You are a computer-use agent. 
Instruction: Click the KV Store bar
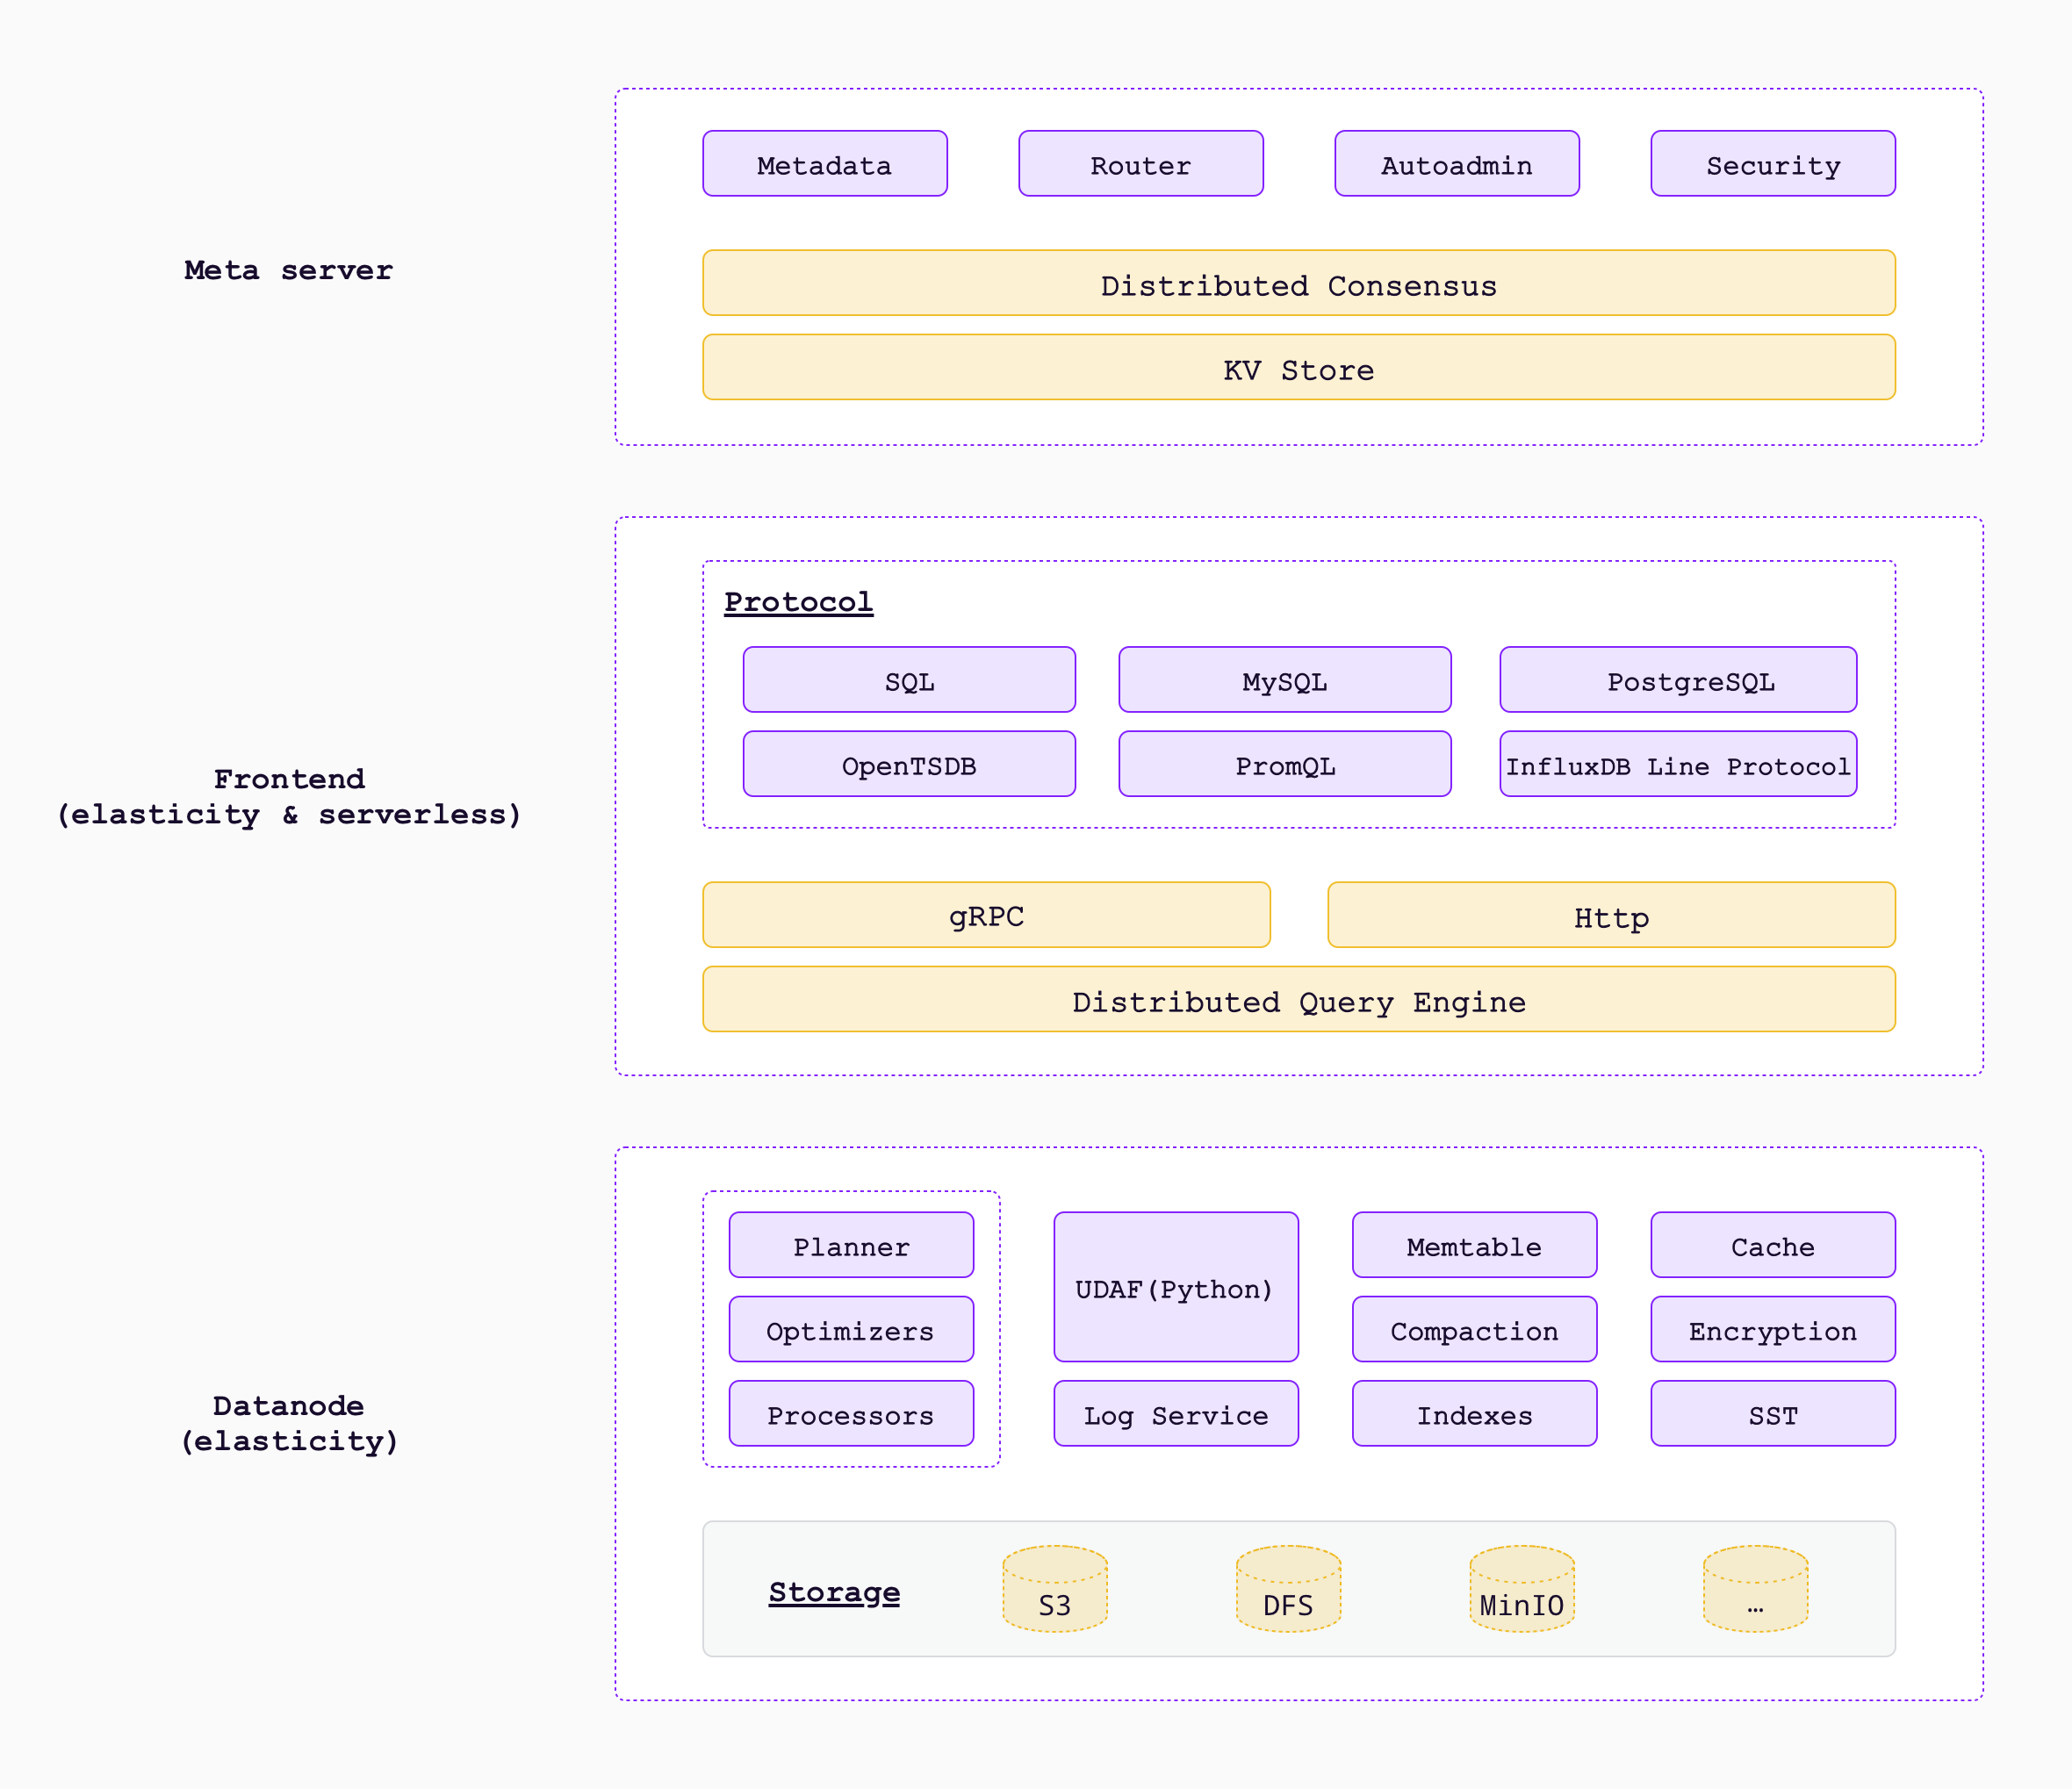point(1298,368)
